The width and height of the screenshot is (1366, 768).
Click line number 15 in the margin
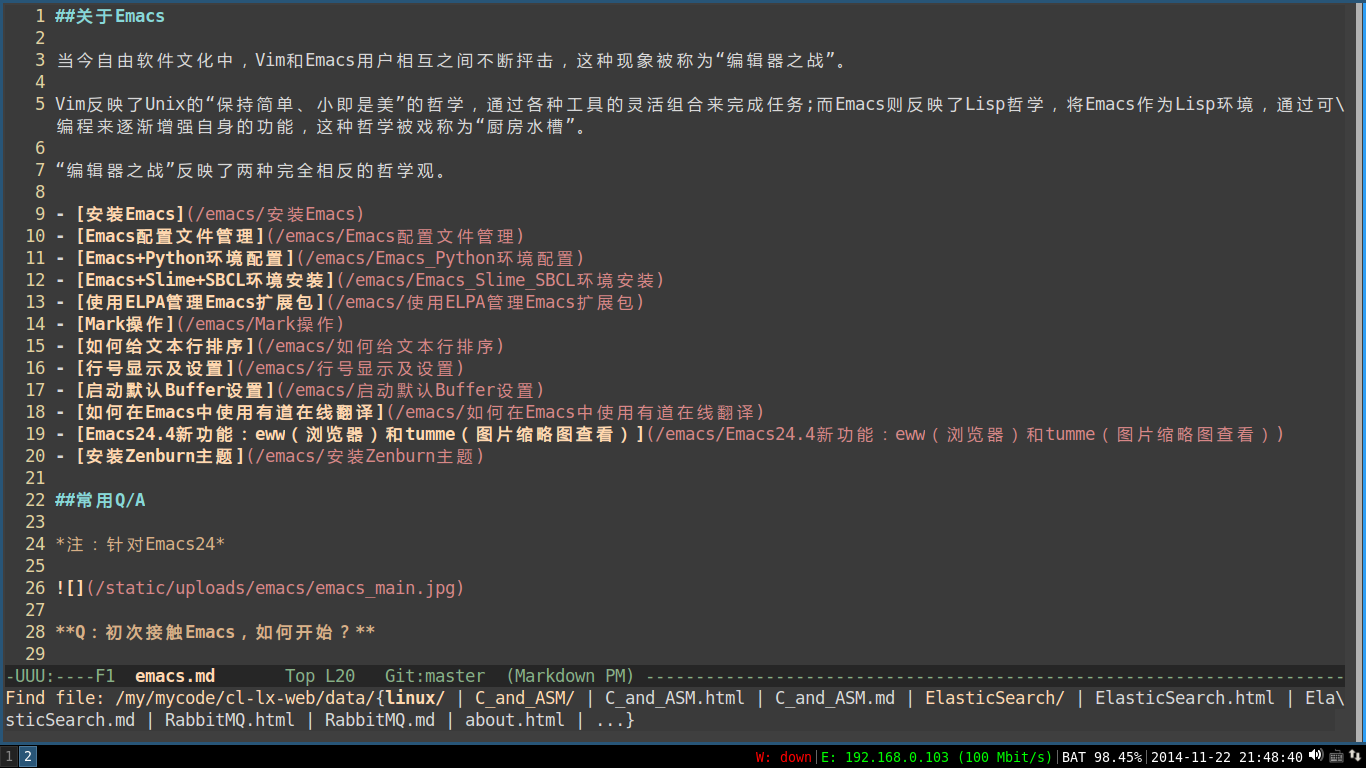[x=35, y=346]
